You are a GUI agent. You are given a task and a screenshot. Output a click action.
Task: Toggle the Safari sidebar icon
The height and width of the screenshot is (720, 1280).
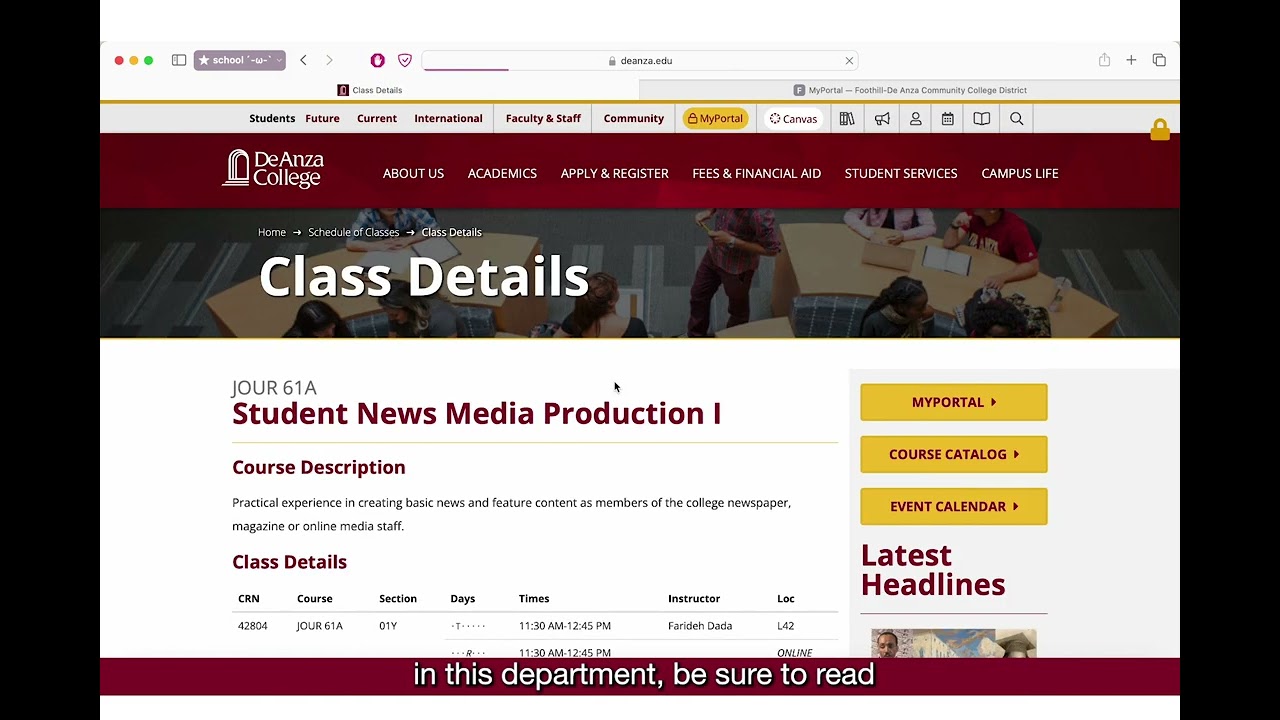(x=179, y=60)
